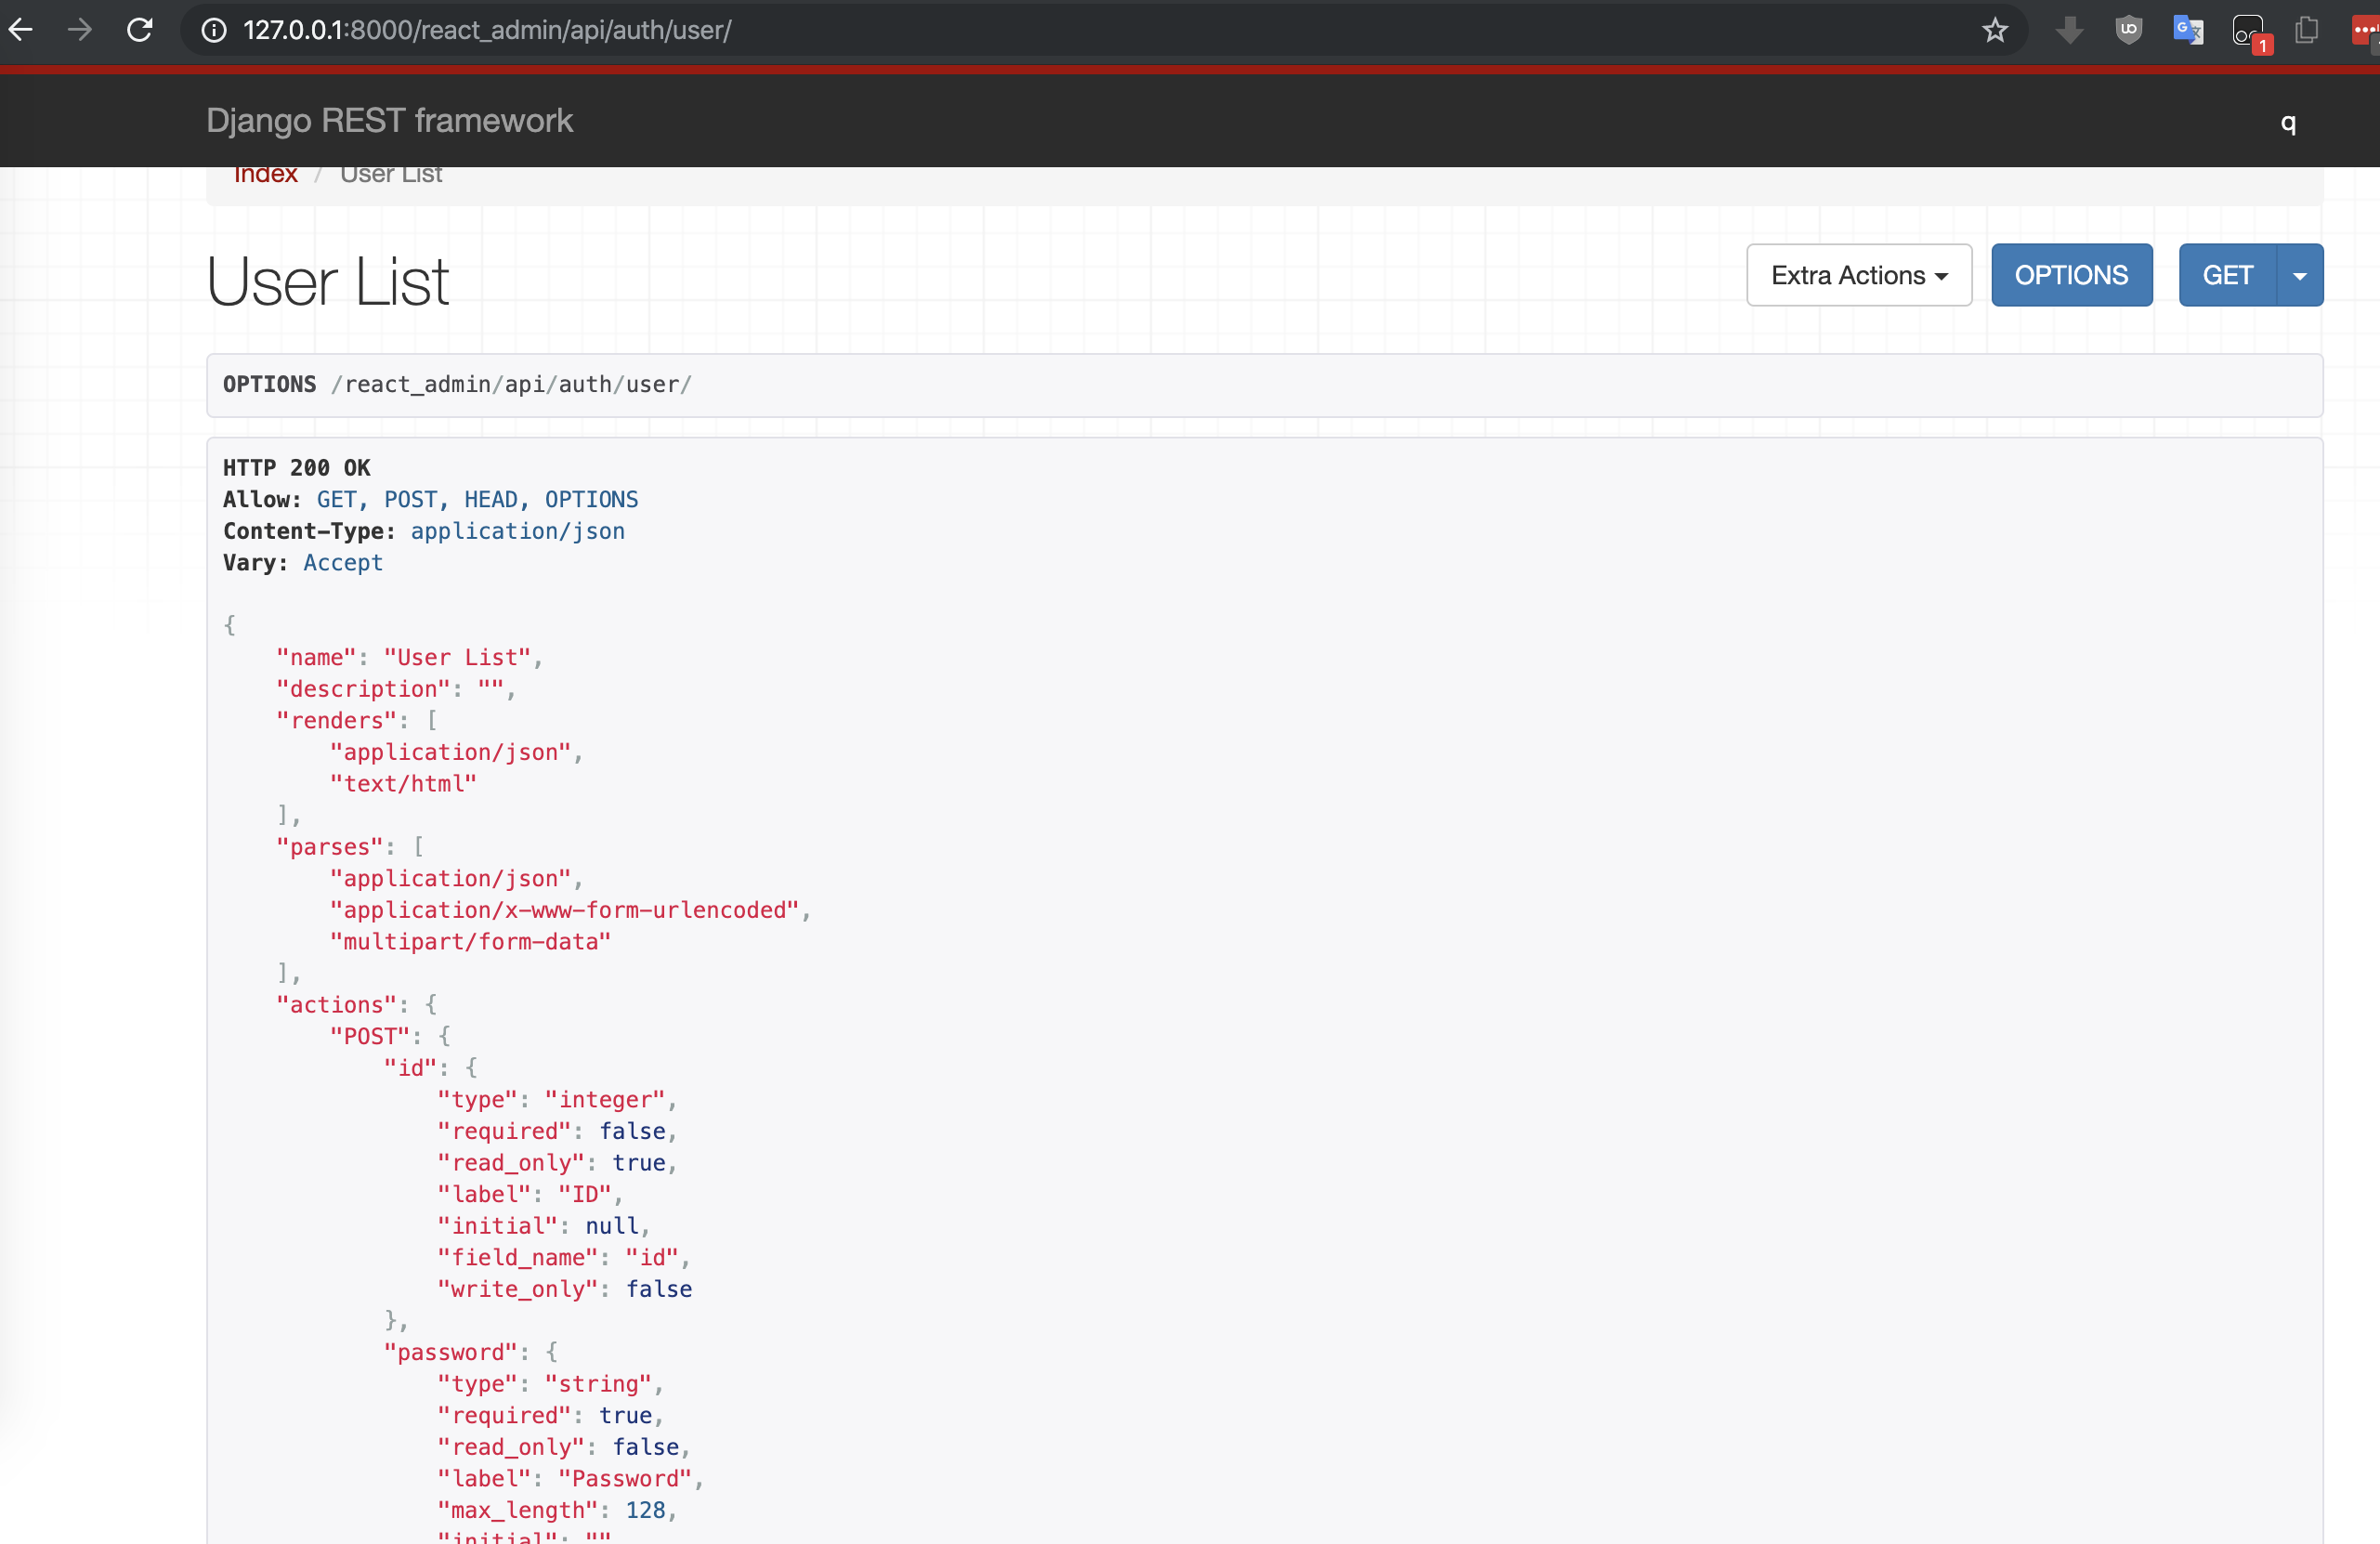Viewport: 2380px width, 1544px height.
Task: View the site information icon in the address bar
Action: pos(213,30)
